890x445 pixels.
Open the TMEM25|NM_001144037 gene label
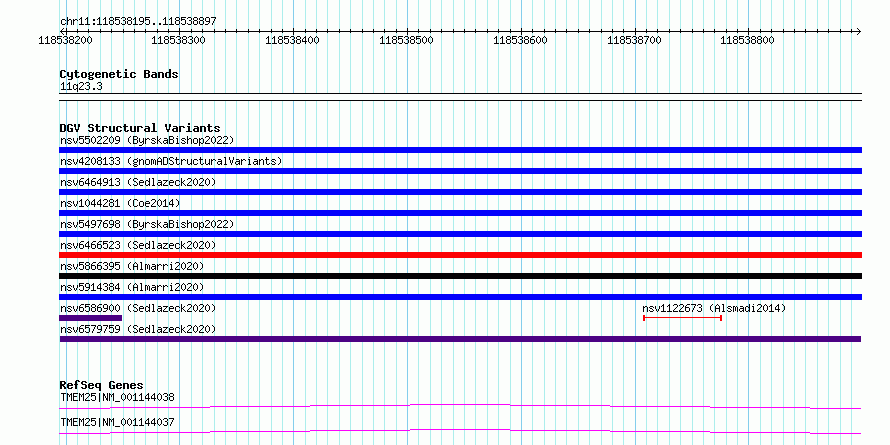click(117, 422)
